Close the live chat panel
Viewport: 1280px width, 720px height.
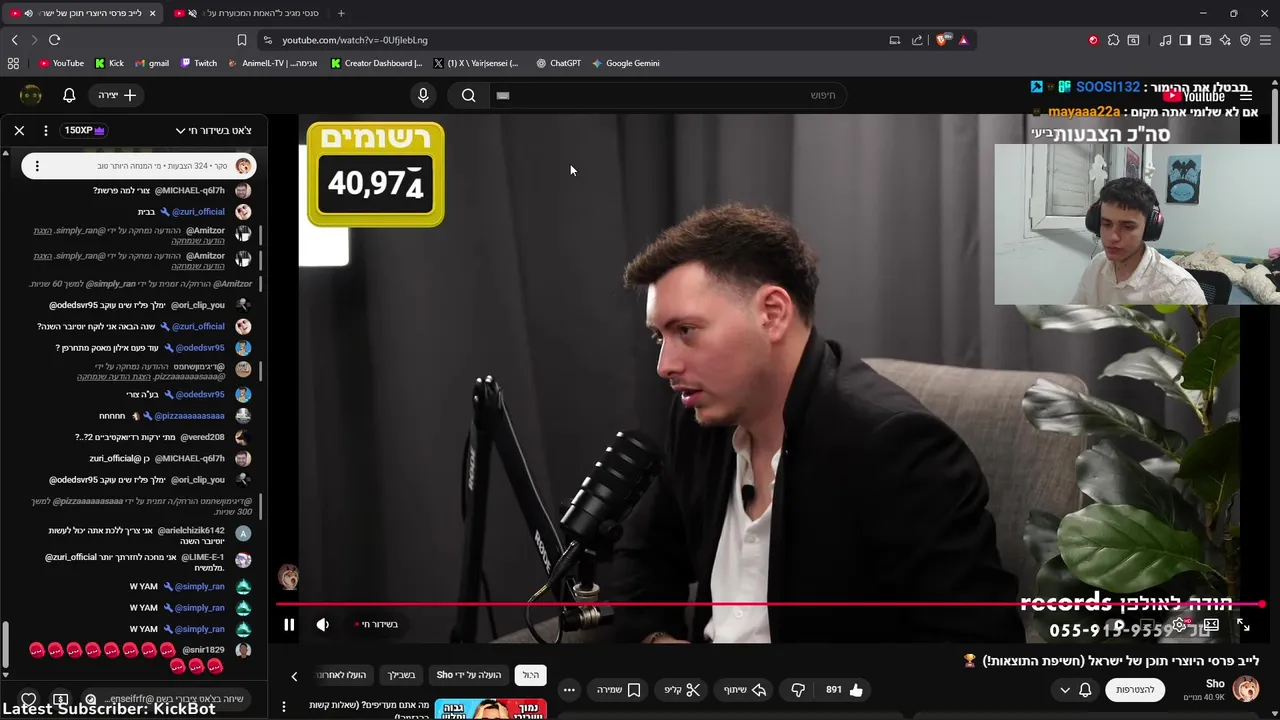[19, 130]
